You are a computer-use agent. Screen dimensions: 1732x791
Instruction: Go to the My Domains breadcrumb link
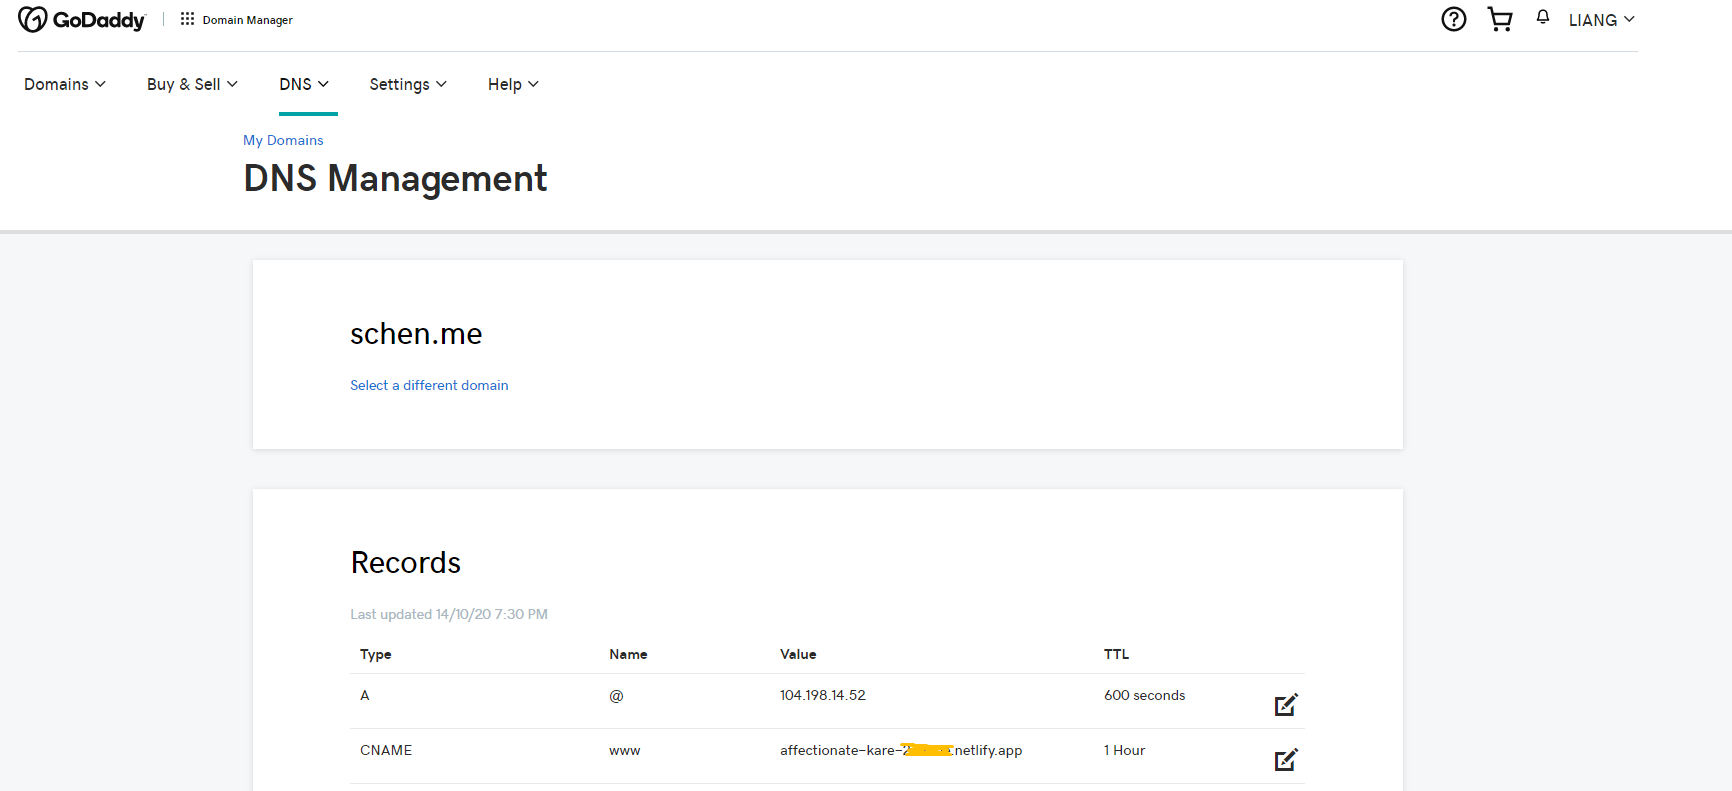pyautogui.click(x=283, y=140)
